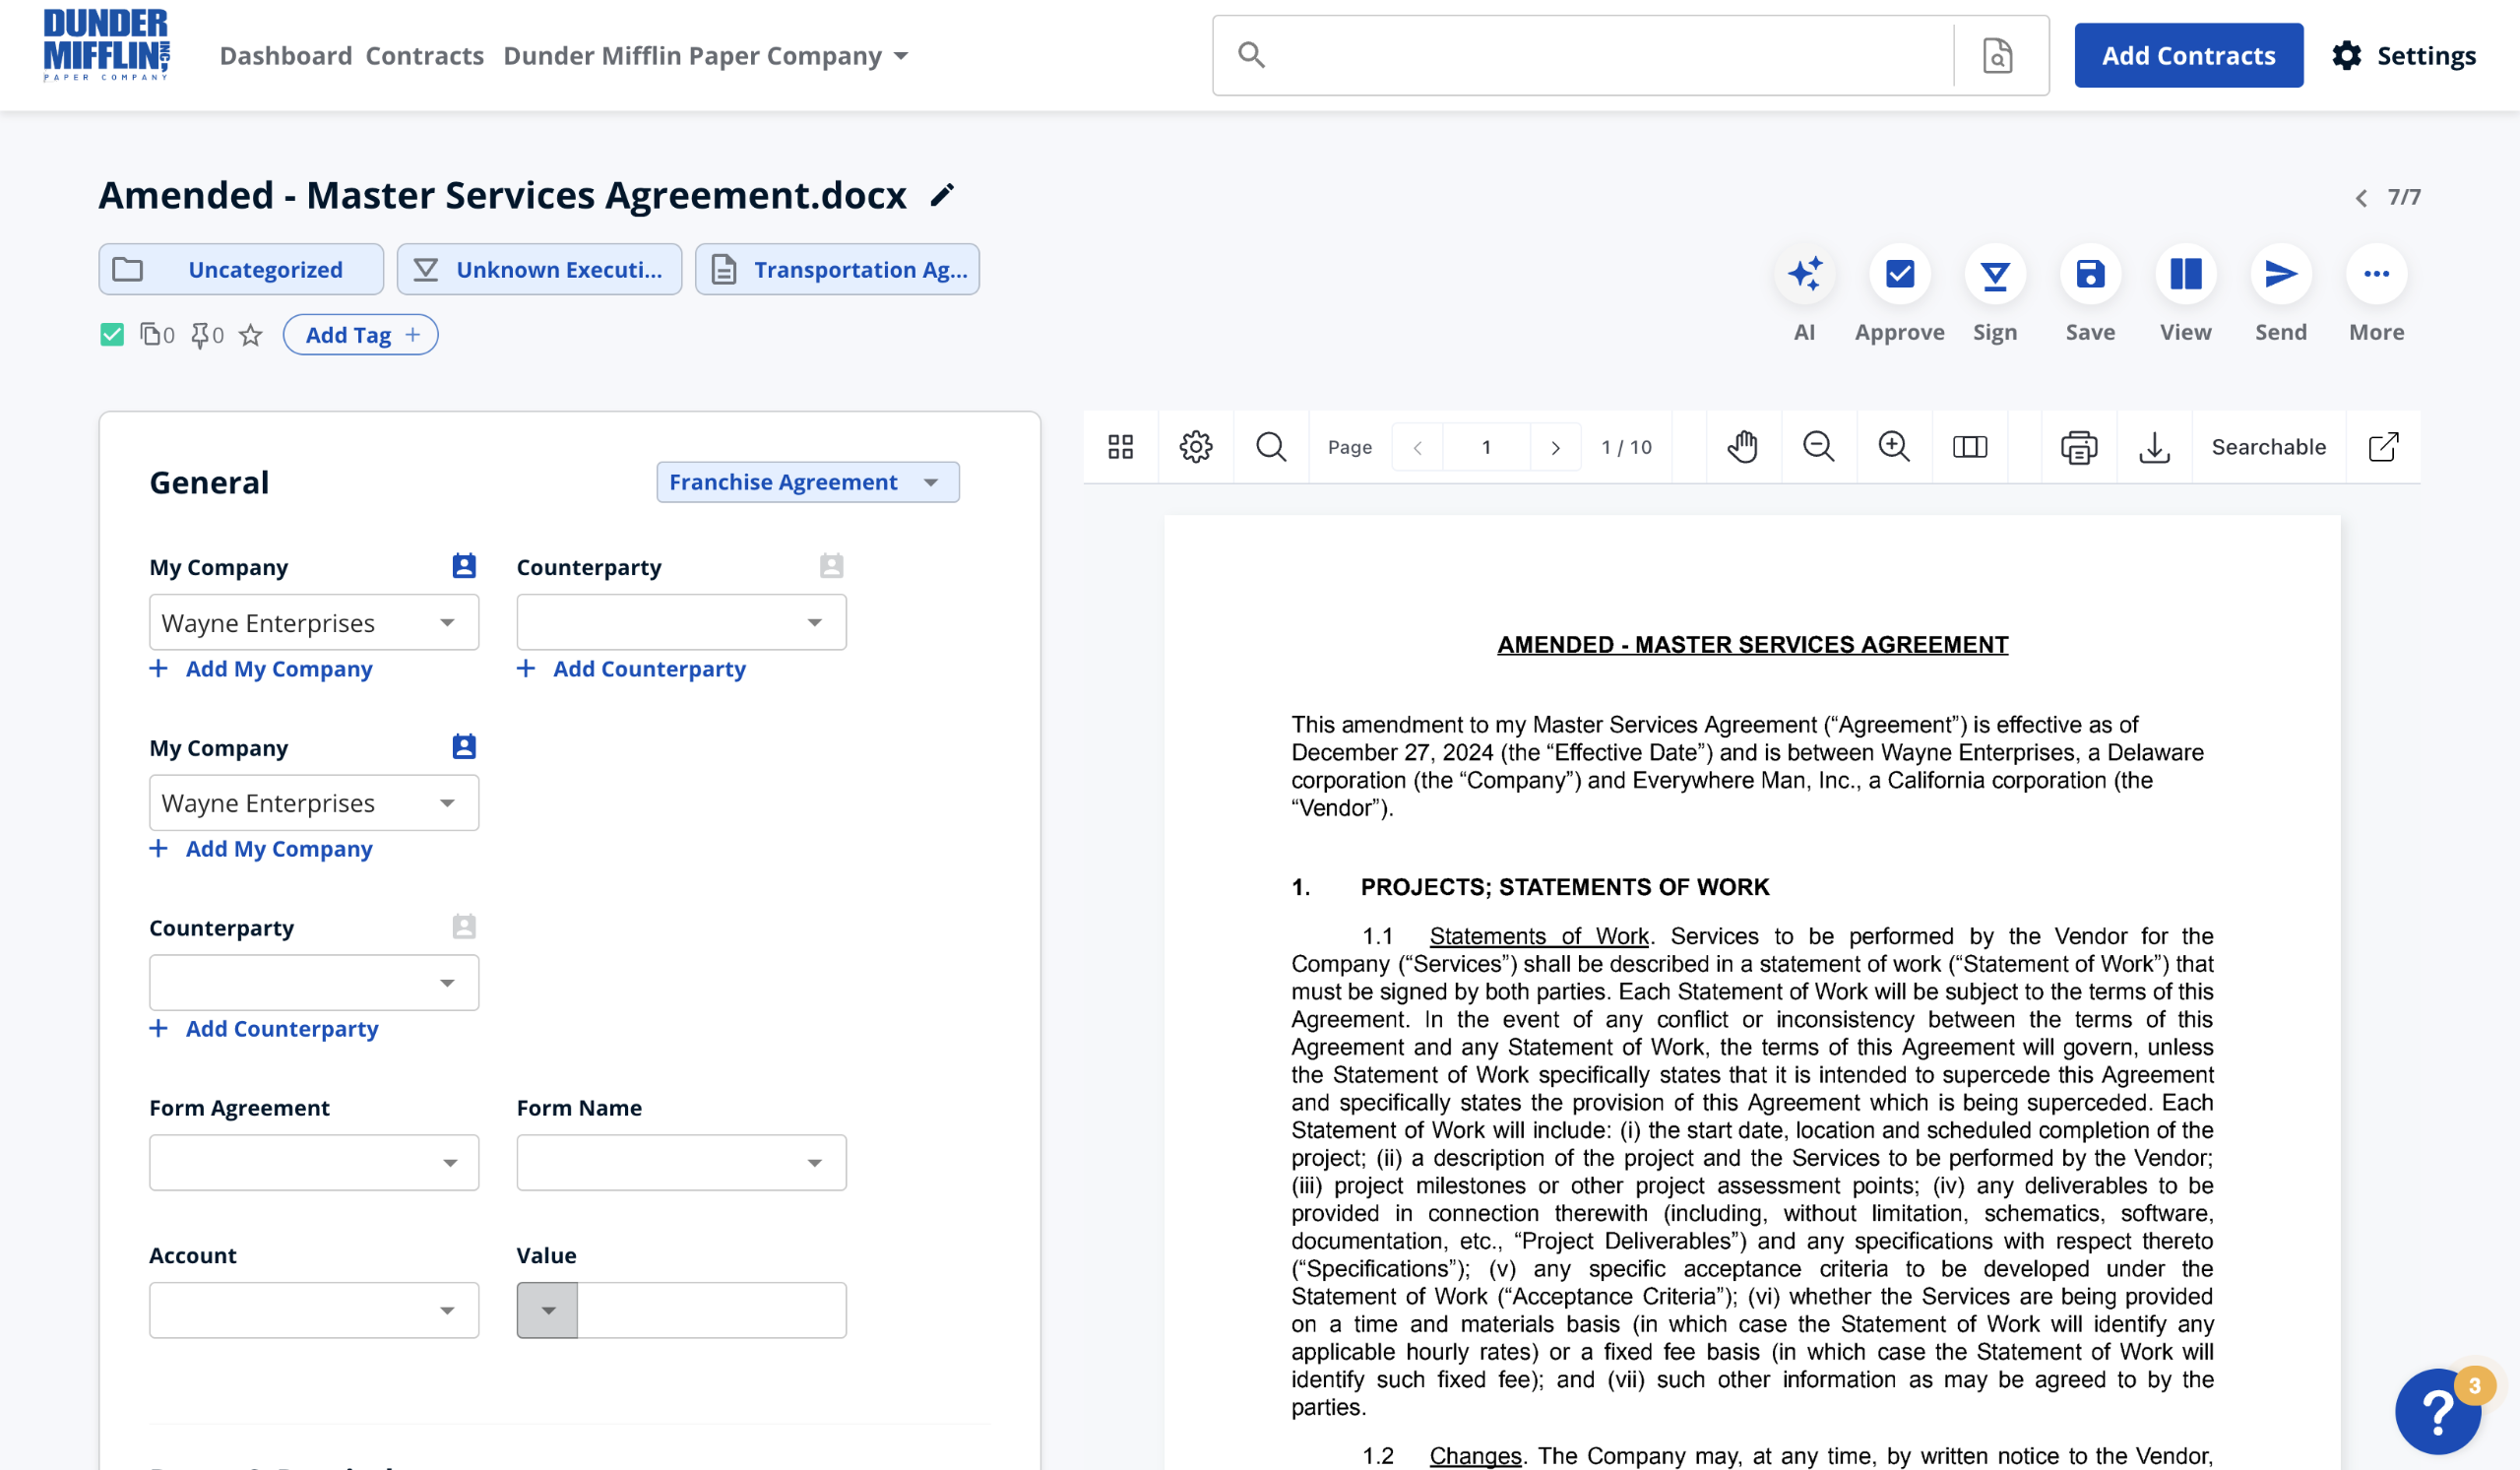The width and height of the screenshot is (2520, 1470).
Task: Open the Franchise Agreement type dropdown
Action: pos(807,482)
